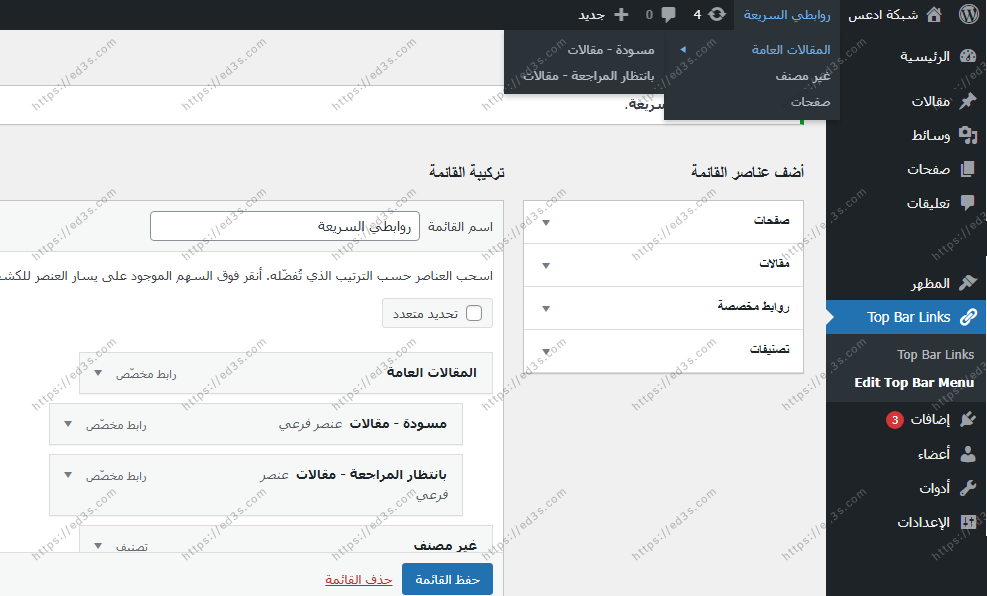This screenshot has height=596, width=987.
Task: Click the paintbrush icon for المظهر
Action: 967,283
